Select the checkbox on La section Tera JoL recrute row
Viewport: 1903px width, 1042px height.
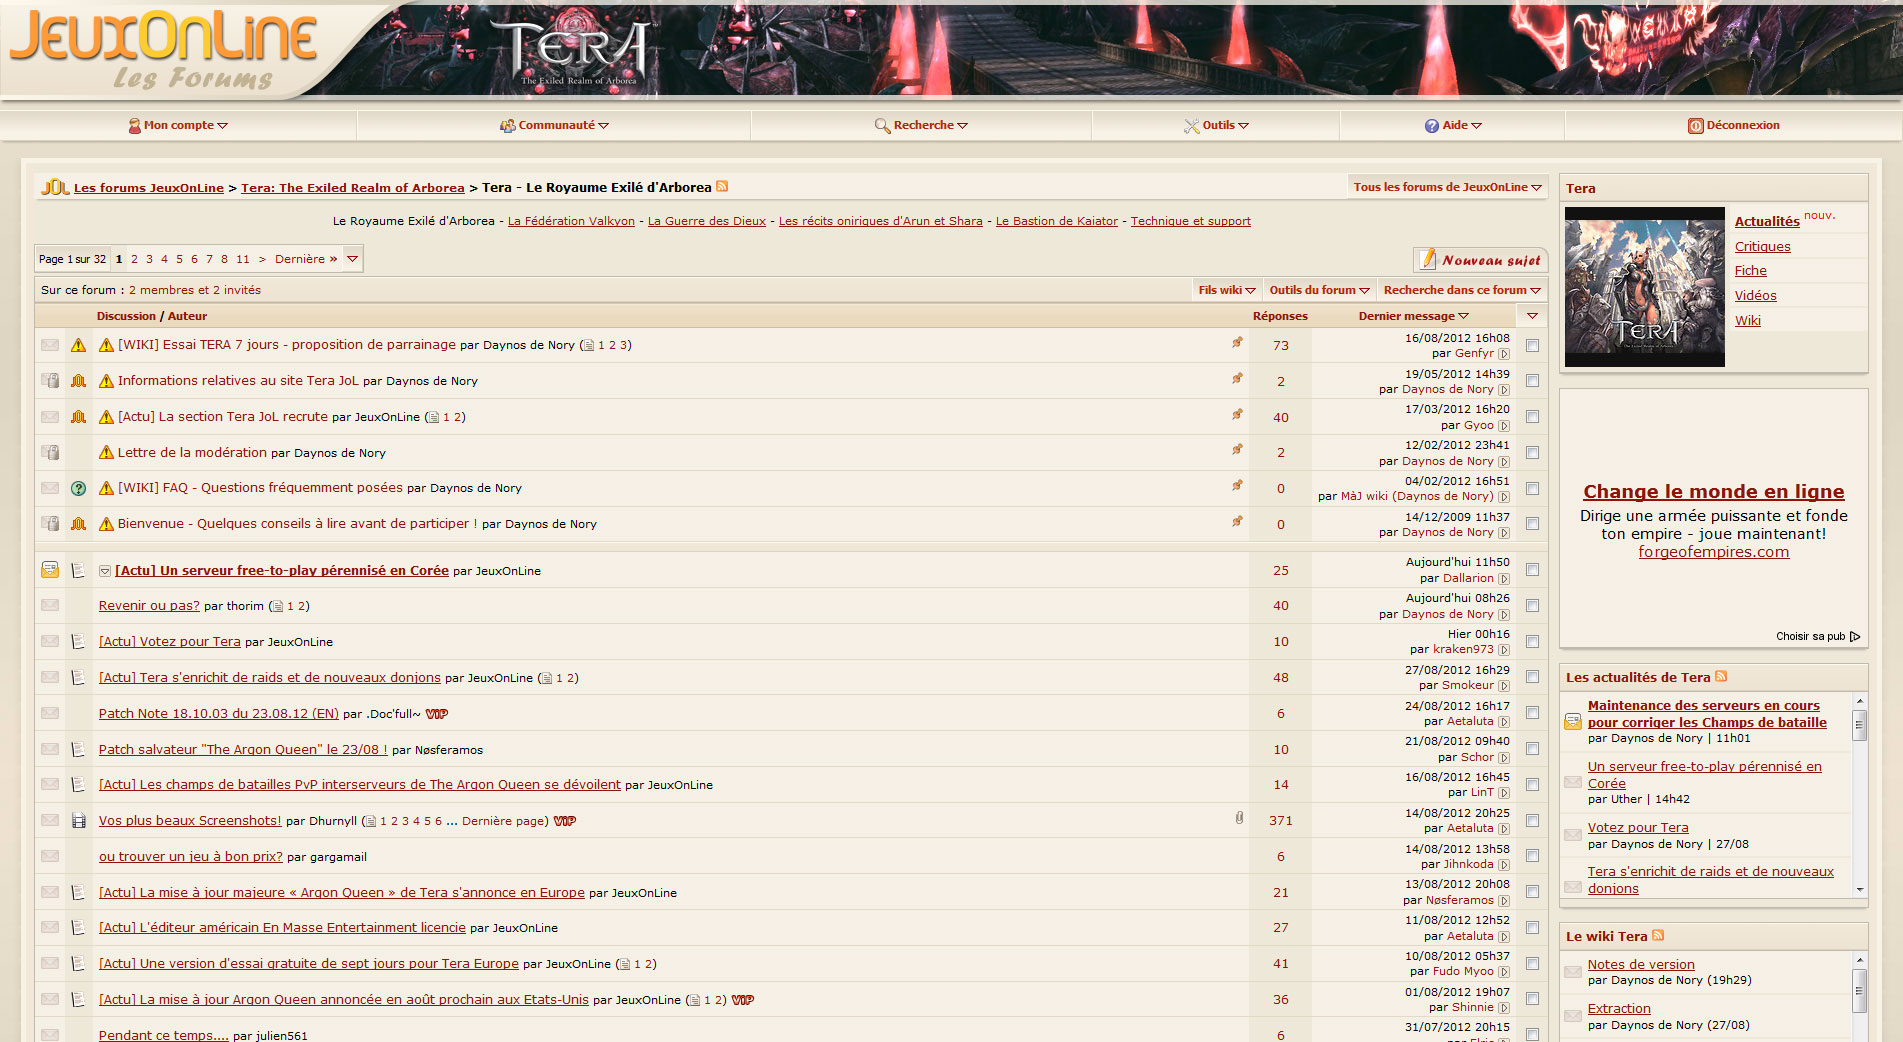click(1532, 417)
